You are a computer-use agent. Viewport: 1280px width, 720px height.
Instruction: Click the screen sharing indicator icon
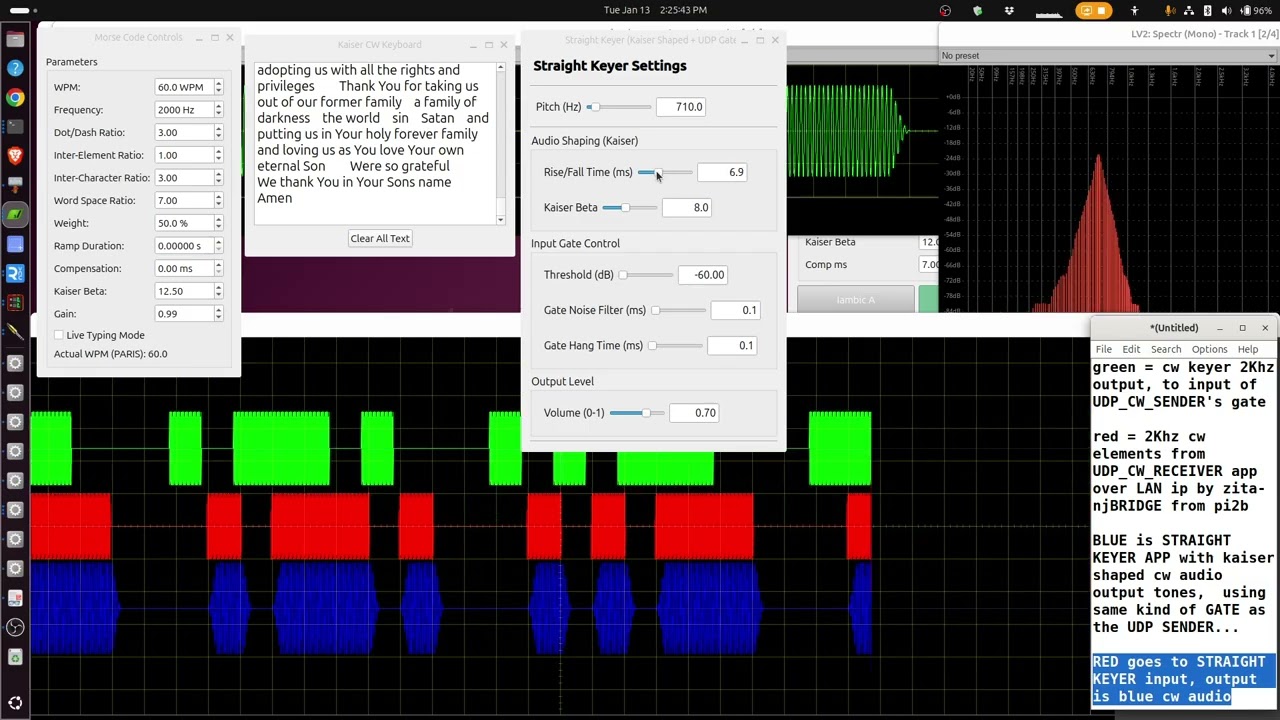point(1086,10)
